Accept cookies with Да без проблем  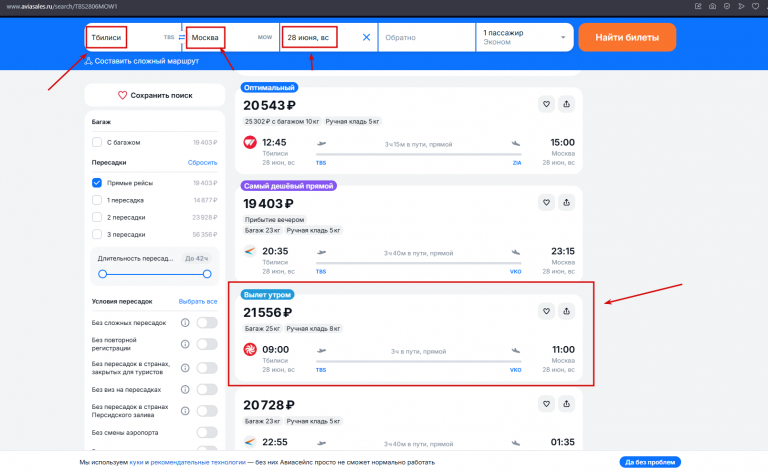click(650, 462)
